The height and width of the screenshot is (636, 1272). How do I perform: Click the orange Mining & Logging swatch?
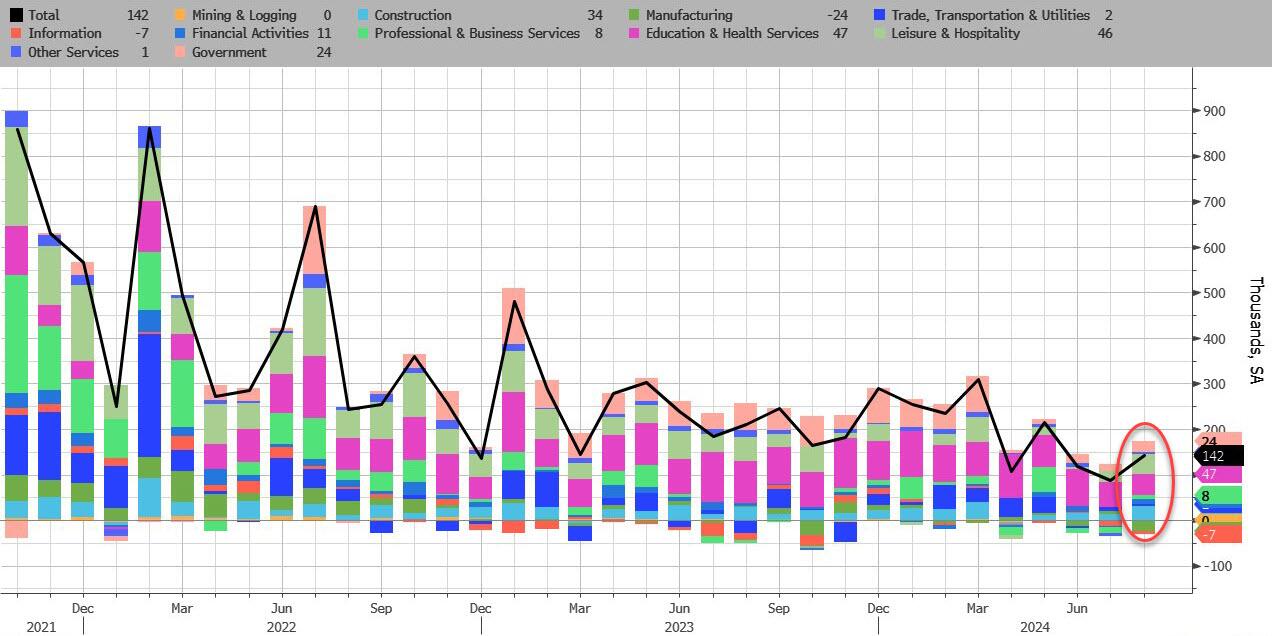click(x=179, y=15)
